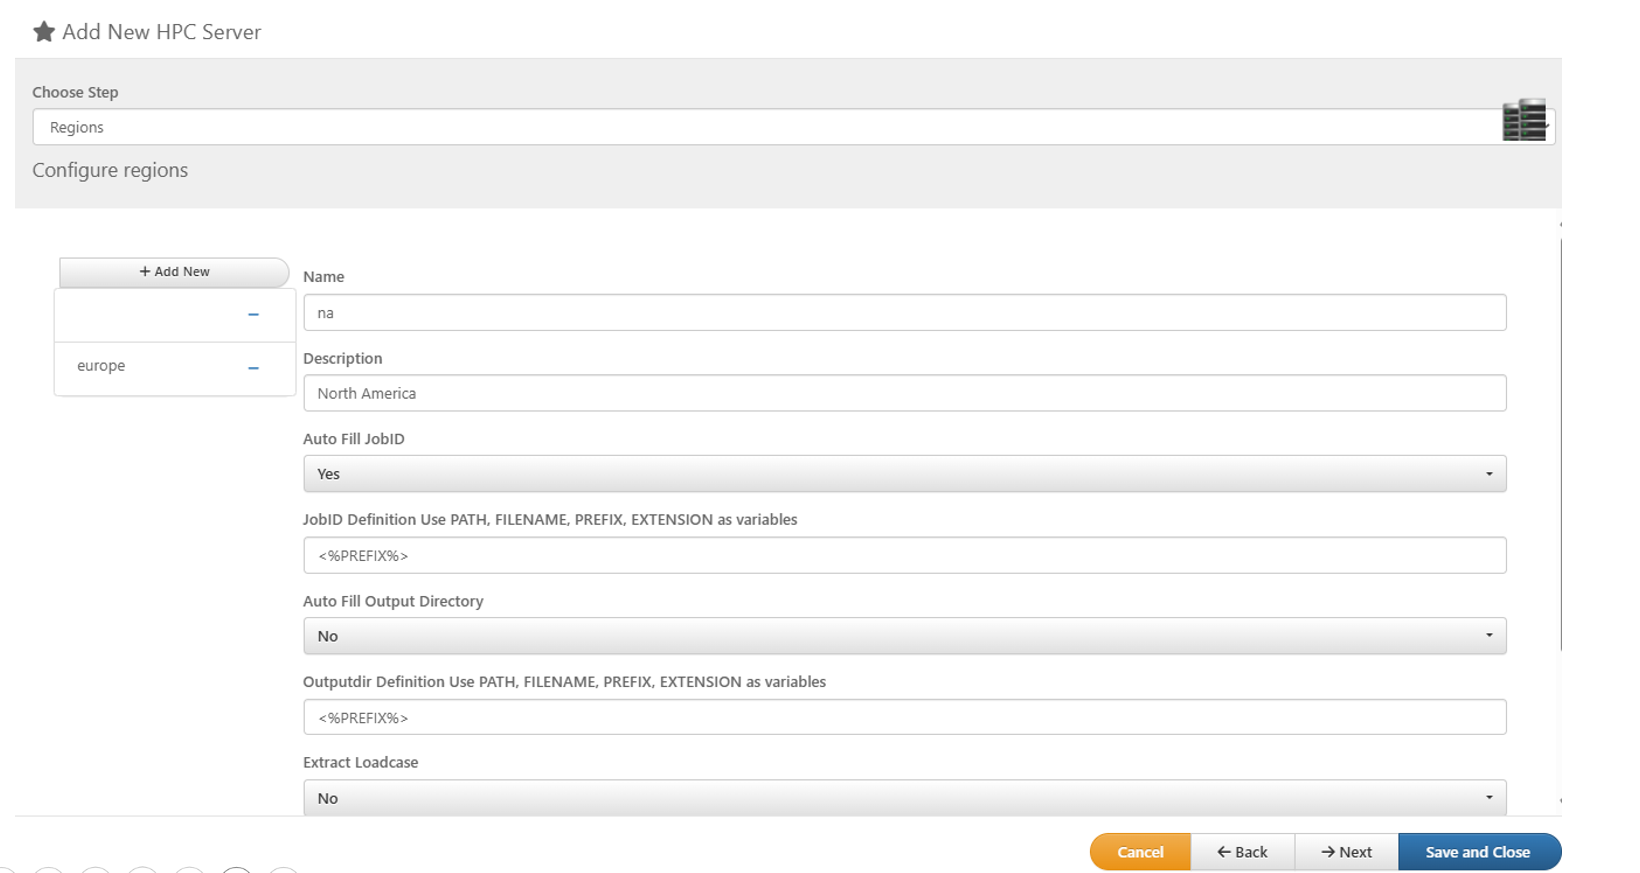
Task: Expand the Extract Loadcase dropdown
Action: click(x=904, y=798)
